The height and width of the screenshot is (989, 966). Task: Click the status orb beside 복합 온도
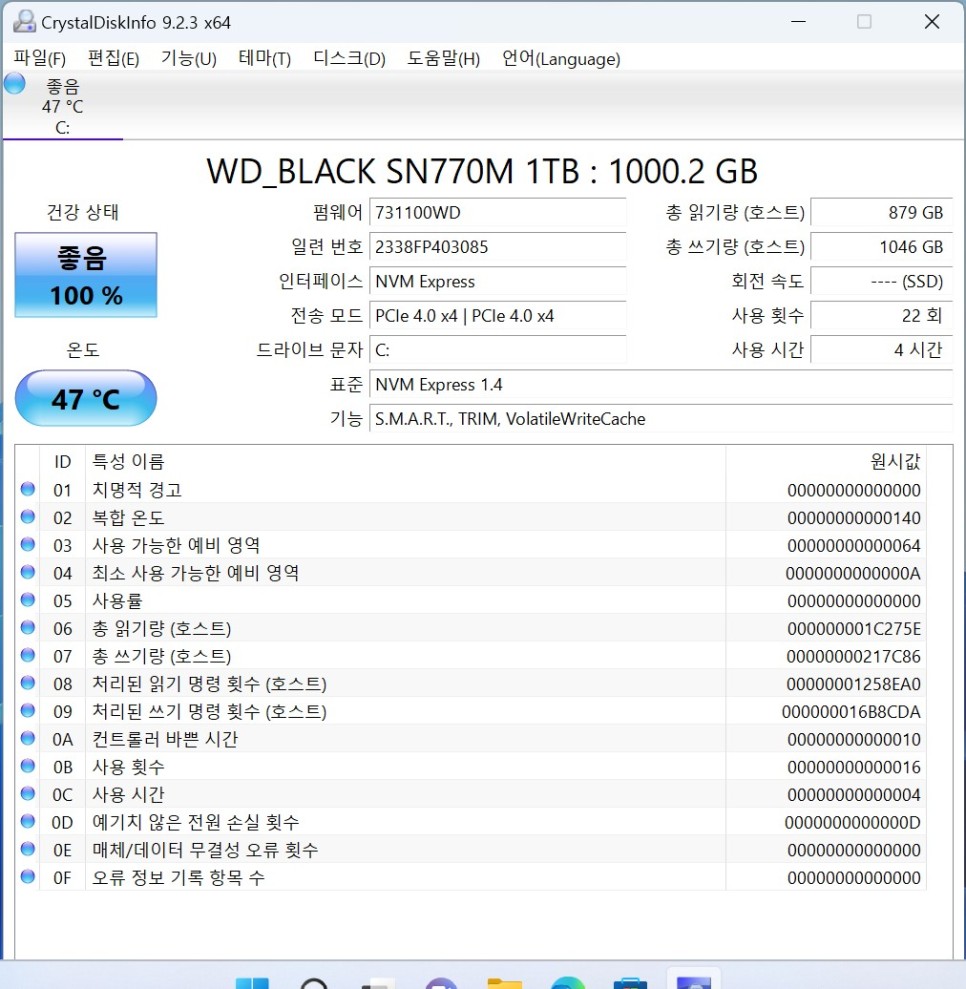pos(28,518)
